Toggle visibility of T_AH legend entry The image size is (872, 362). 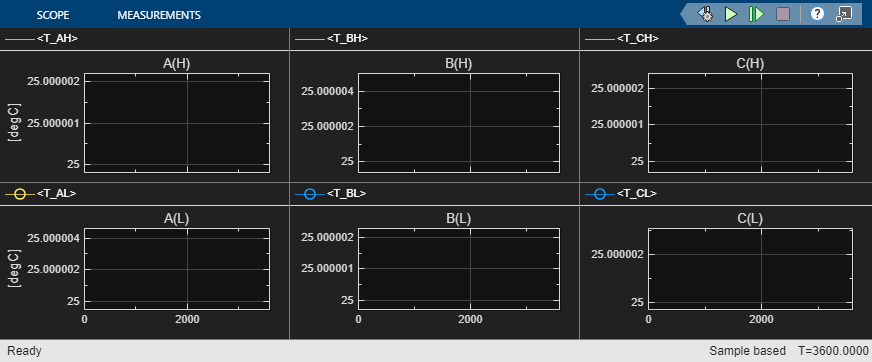(41, 39)
